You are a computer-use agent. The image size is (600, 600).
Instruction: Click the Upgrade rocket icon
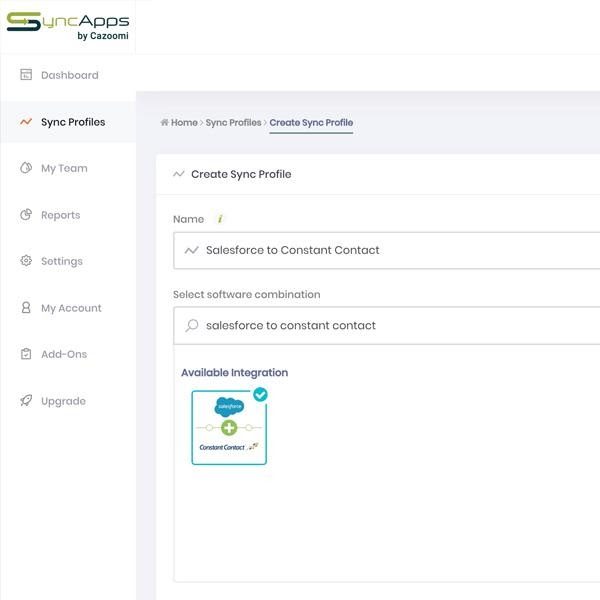click(x=26, y=401)
